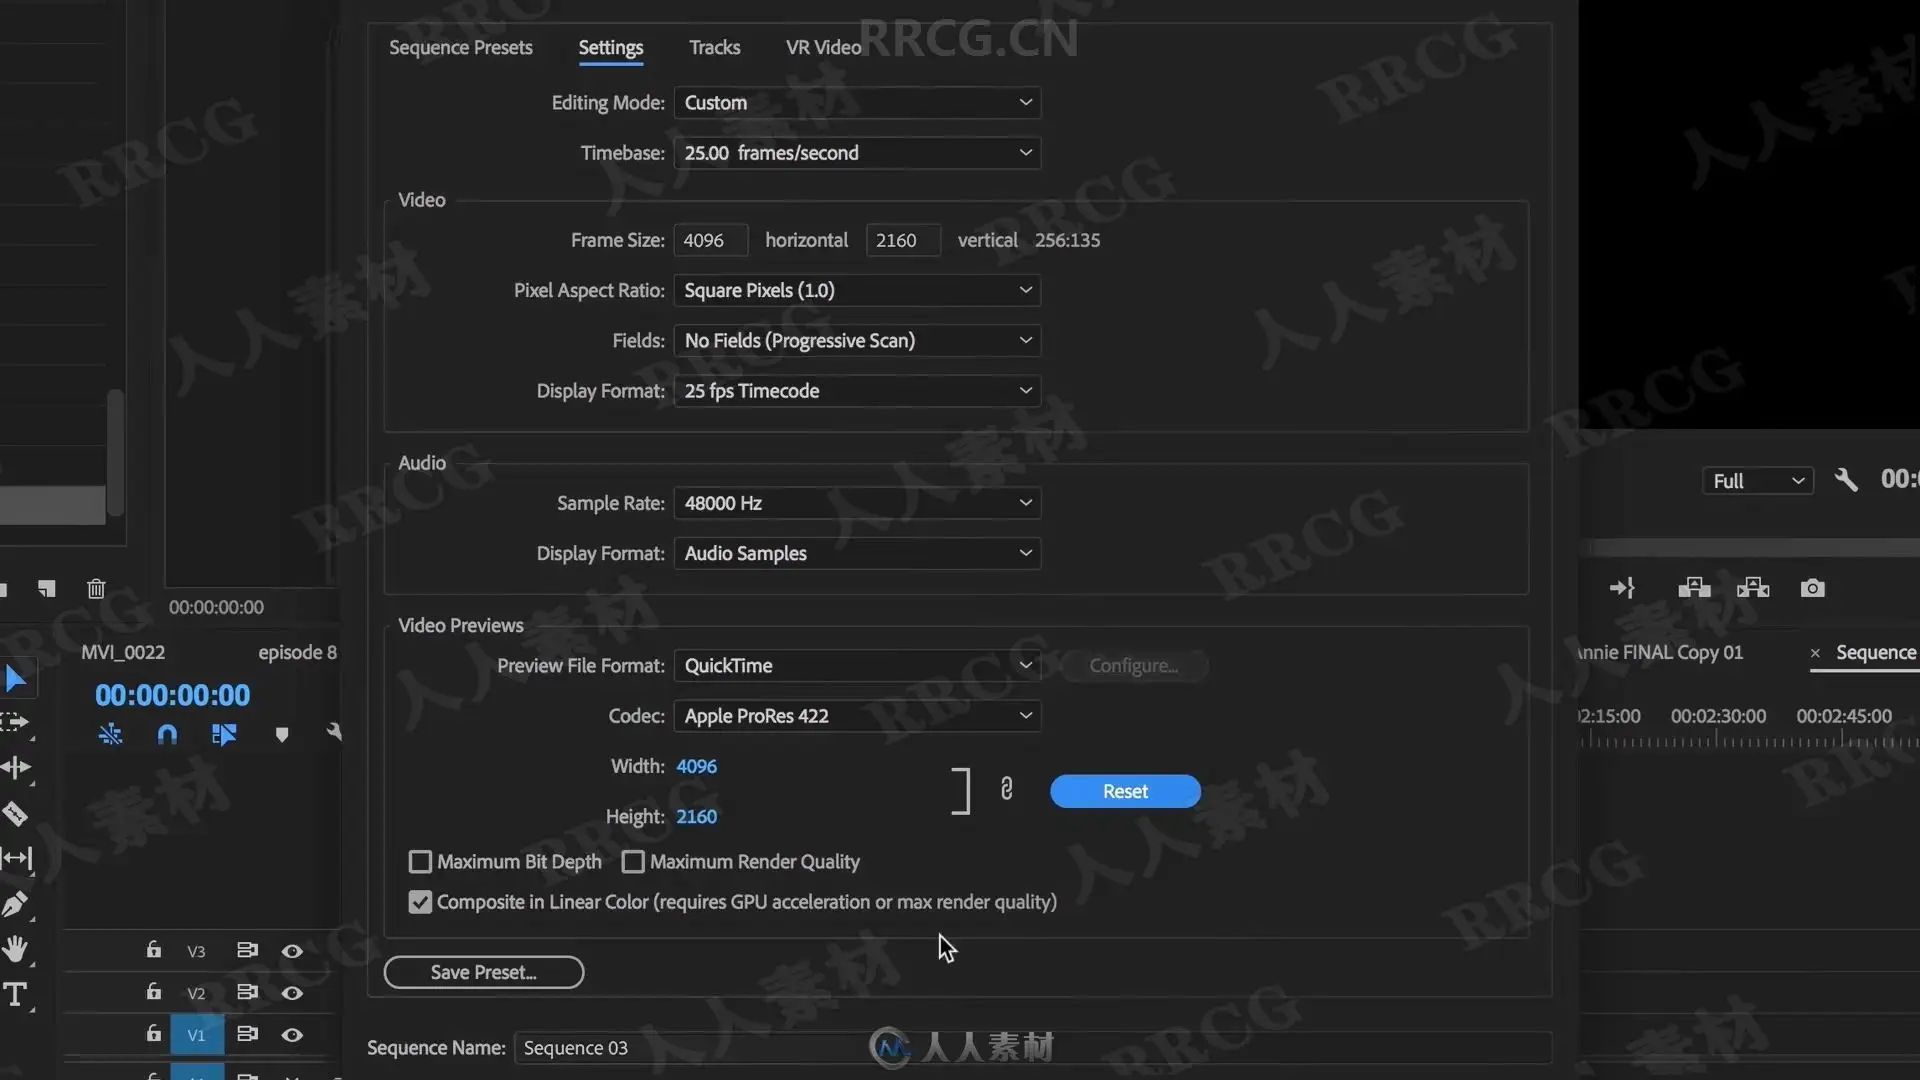Screen dimensions: 1920x1080
Task: Expand the Codec dropdown
Action: click(x=857, y=716)
